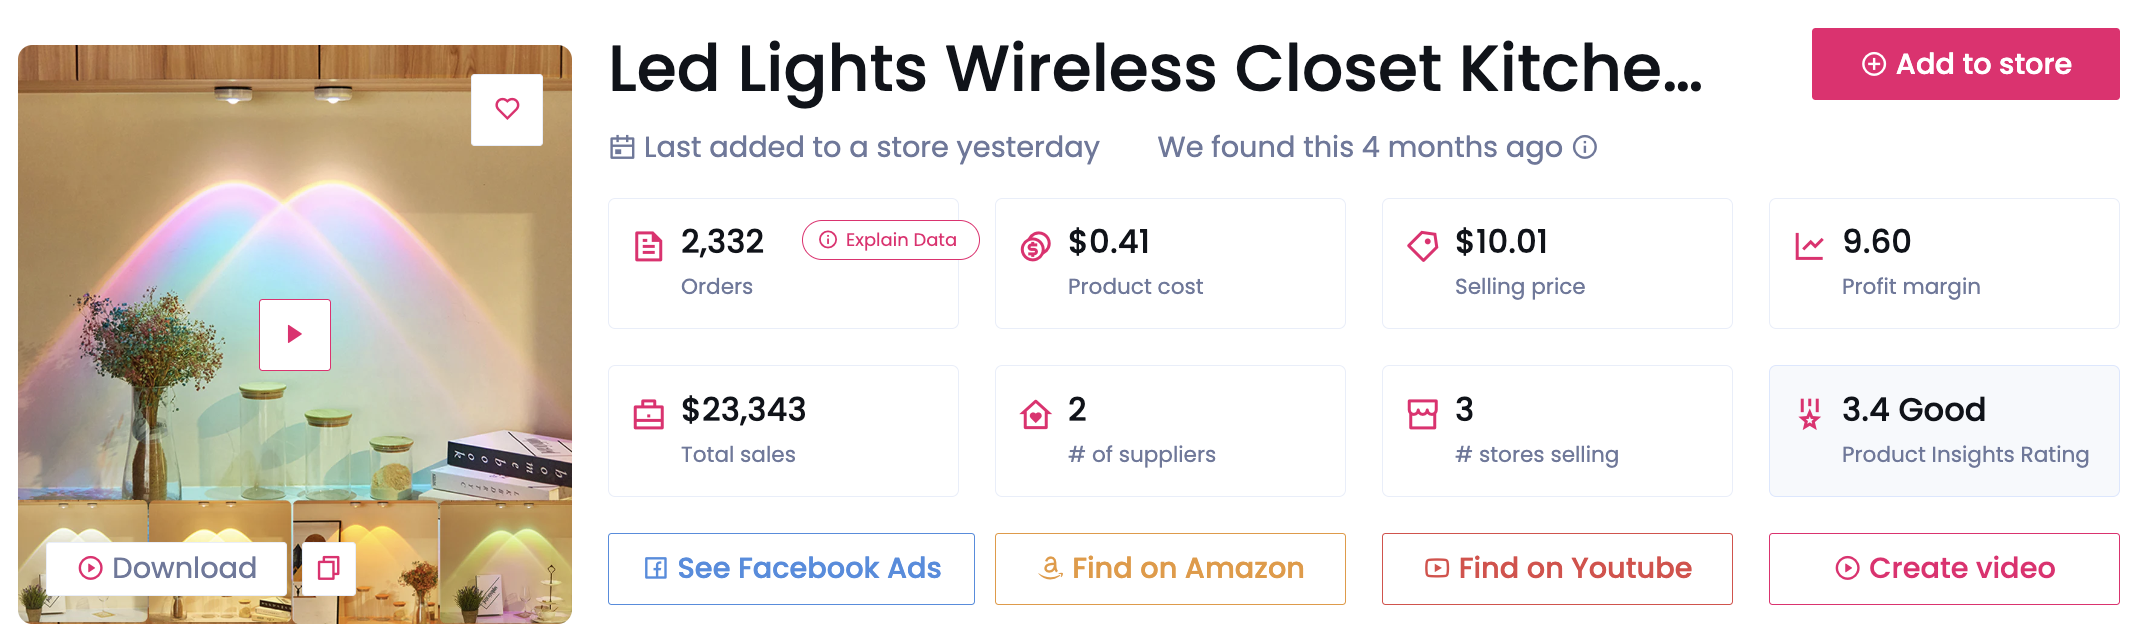The image size is (2150, 632).
Task: Add this product to store
Action: [1965, 64]
